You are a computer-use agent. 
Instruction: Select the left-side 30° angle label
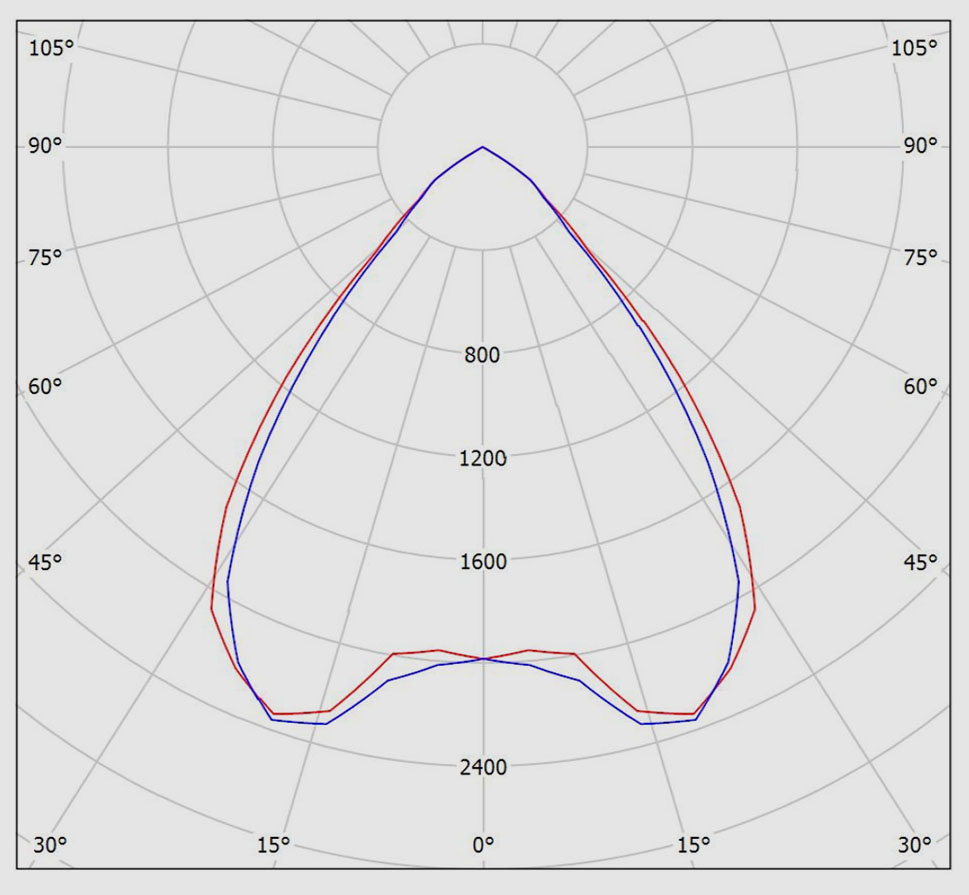coord(49,845)
